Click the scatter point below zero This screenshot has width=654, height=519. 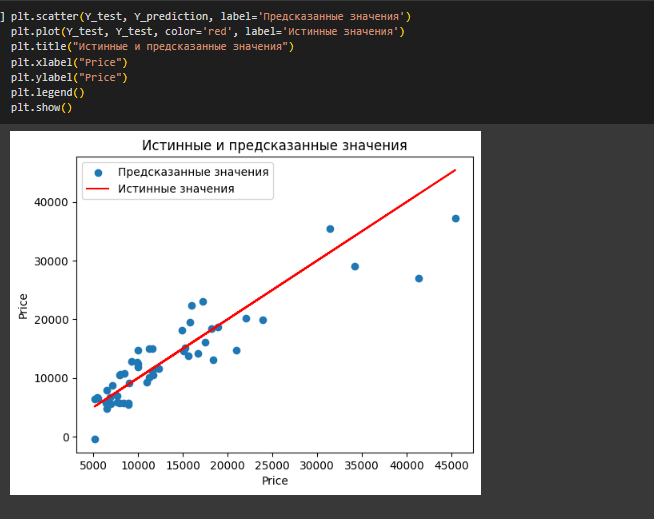pyautogui.click(x=95, y=439)
